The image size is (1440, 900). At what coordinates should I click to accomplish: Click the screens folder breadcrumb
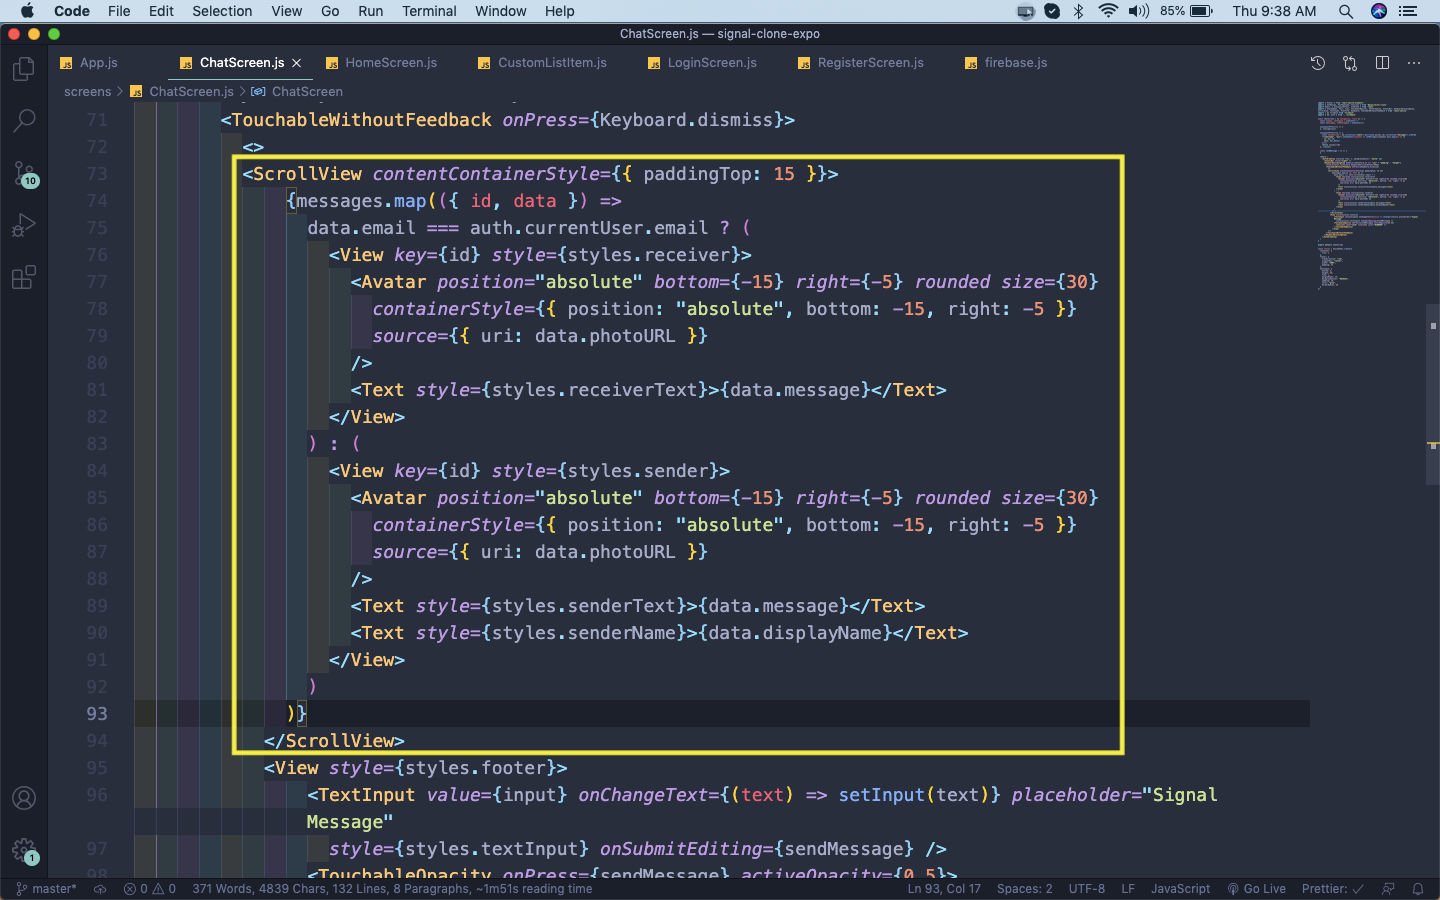tap(87, 91)
